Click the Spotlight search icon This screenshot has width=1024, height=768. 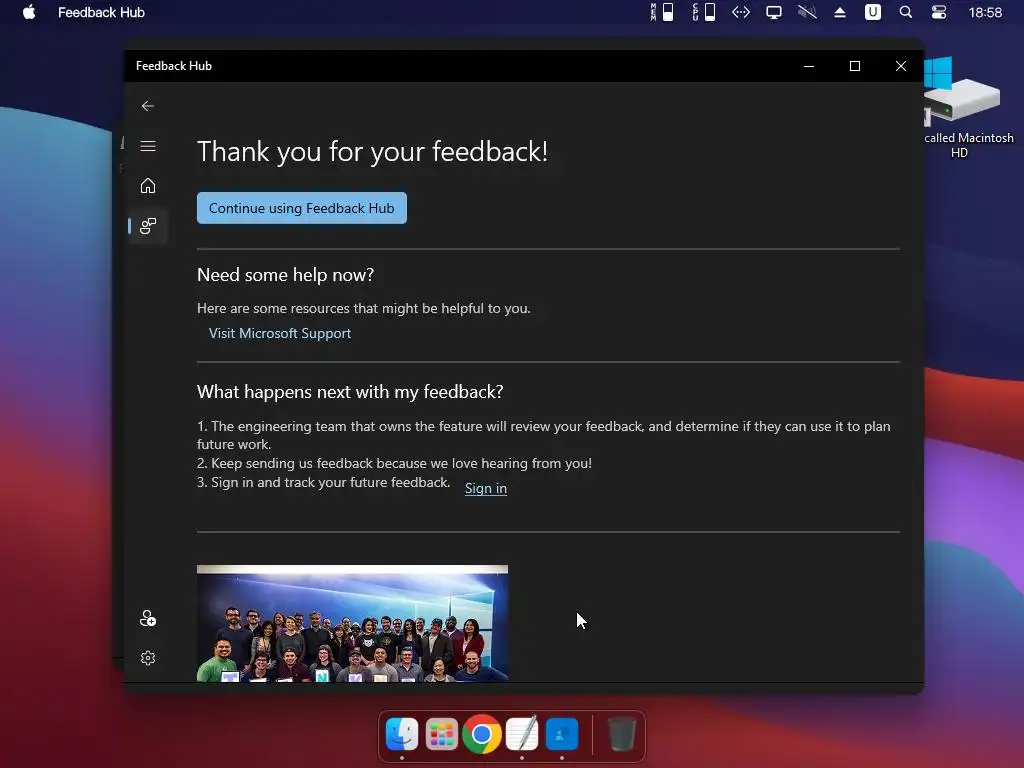[905, 12]
